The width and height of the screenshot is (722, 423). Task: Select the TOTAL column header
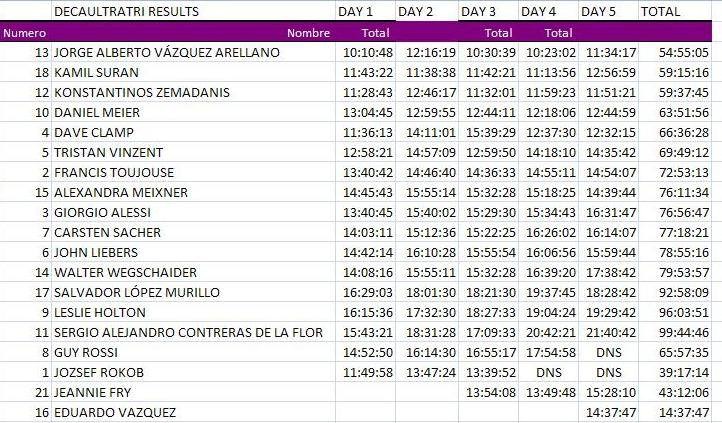point(675,11)
